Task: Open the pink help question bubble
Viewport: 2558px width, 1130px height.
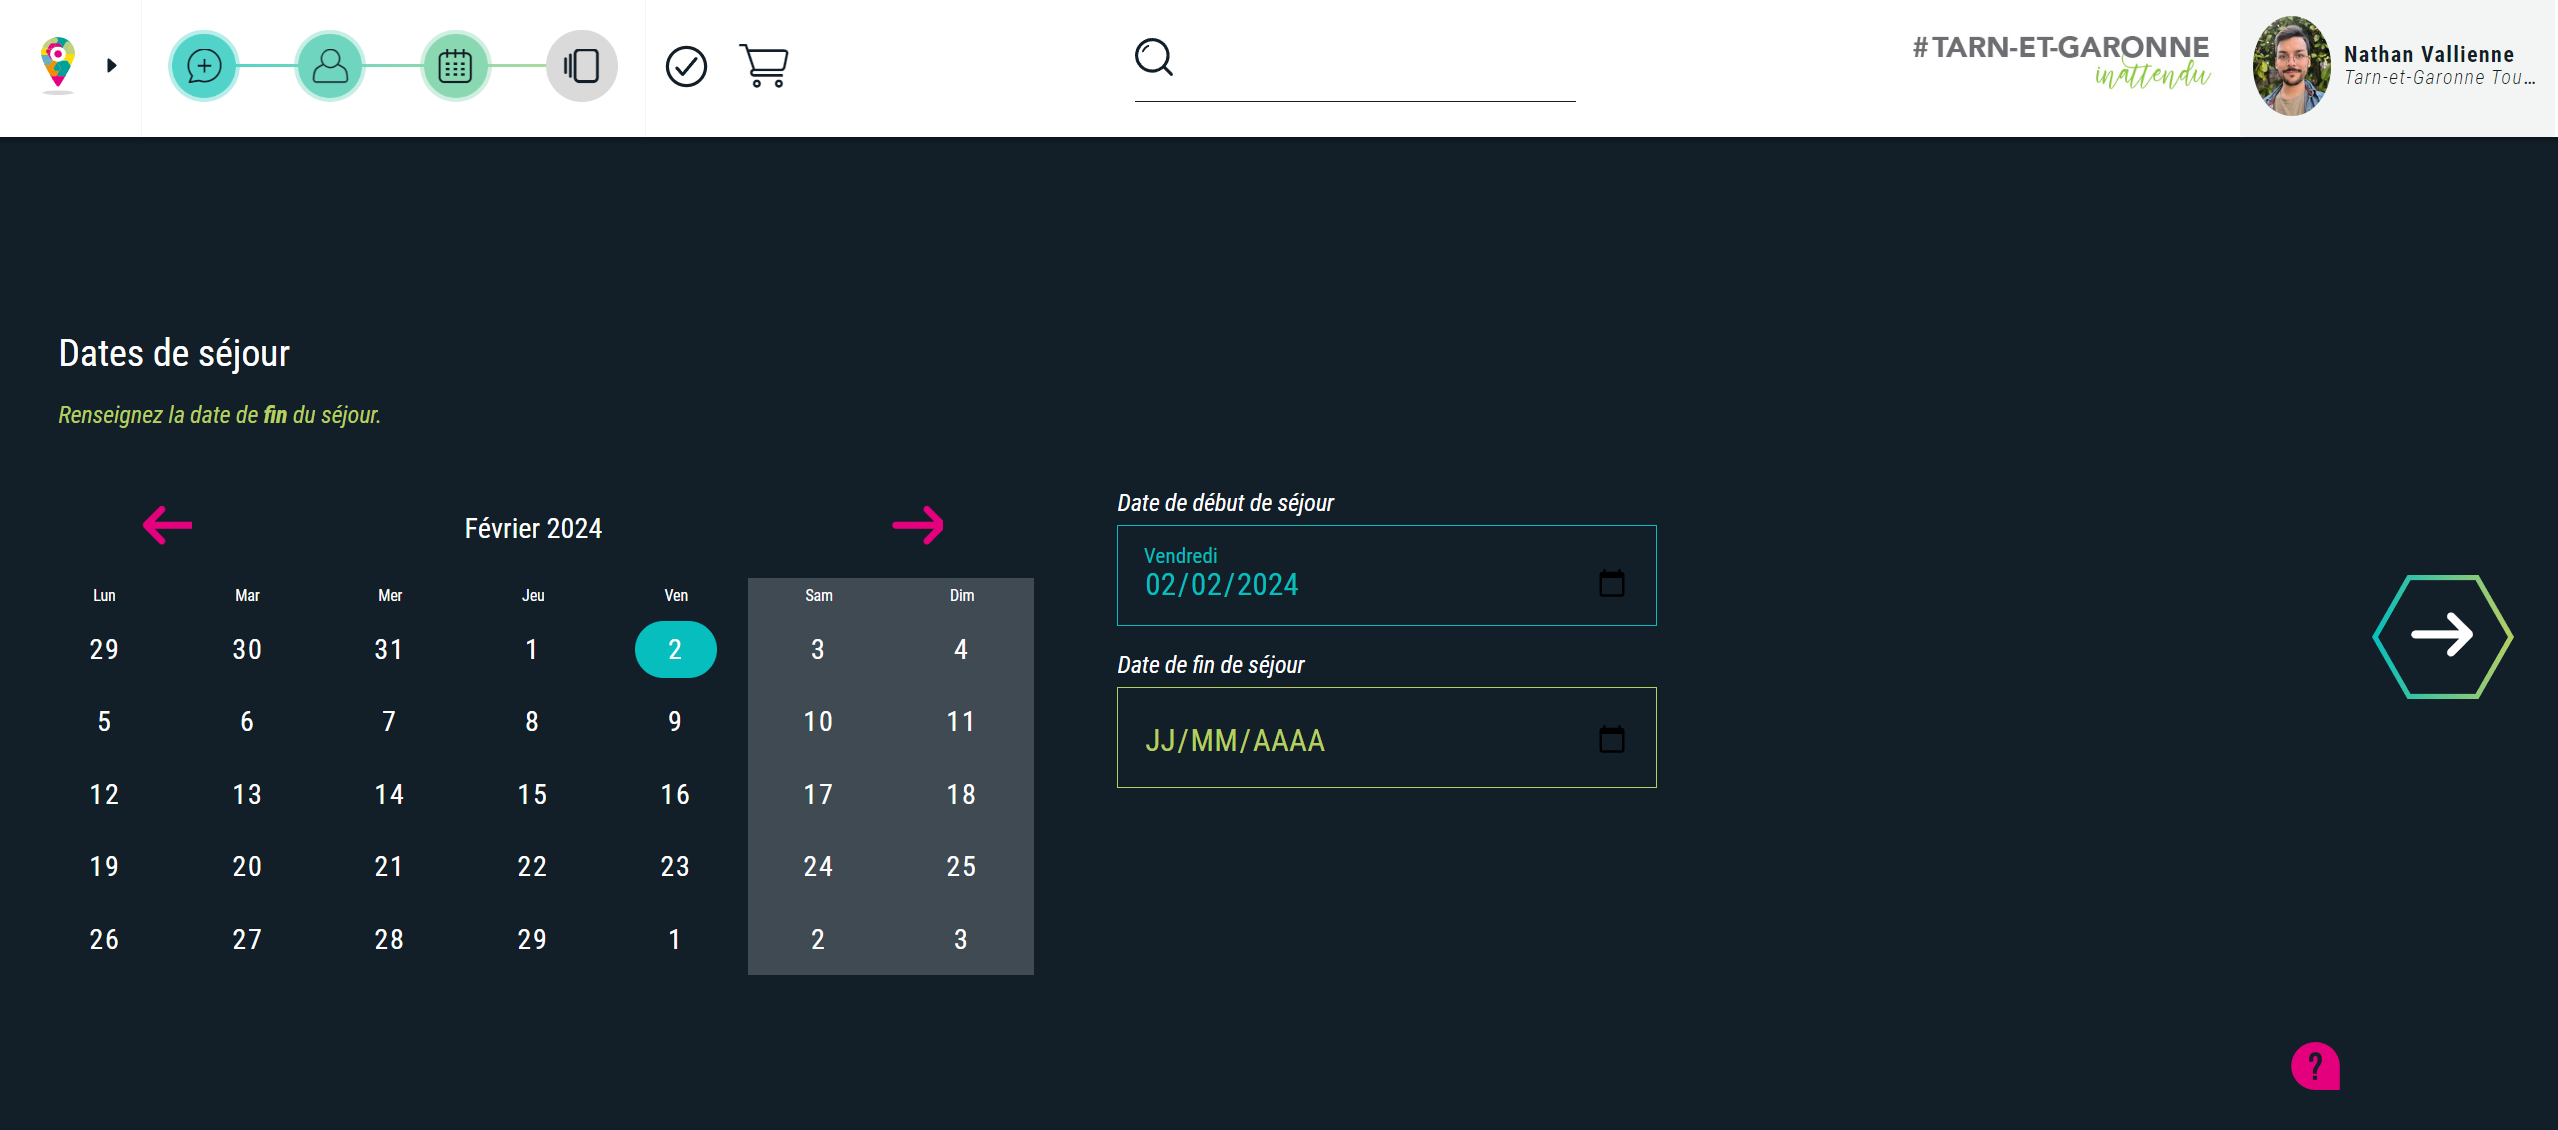Action: tap(2315, 1066)
